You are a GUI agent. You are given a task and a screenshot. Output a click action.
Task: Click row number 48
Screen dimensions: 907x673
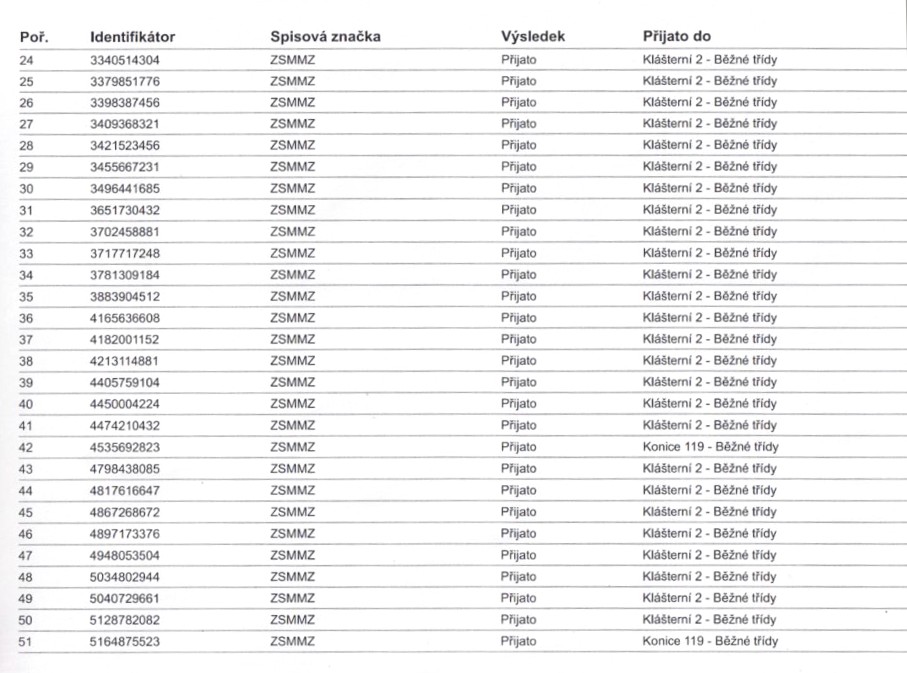tap(27, 576)
